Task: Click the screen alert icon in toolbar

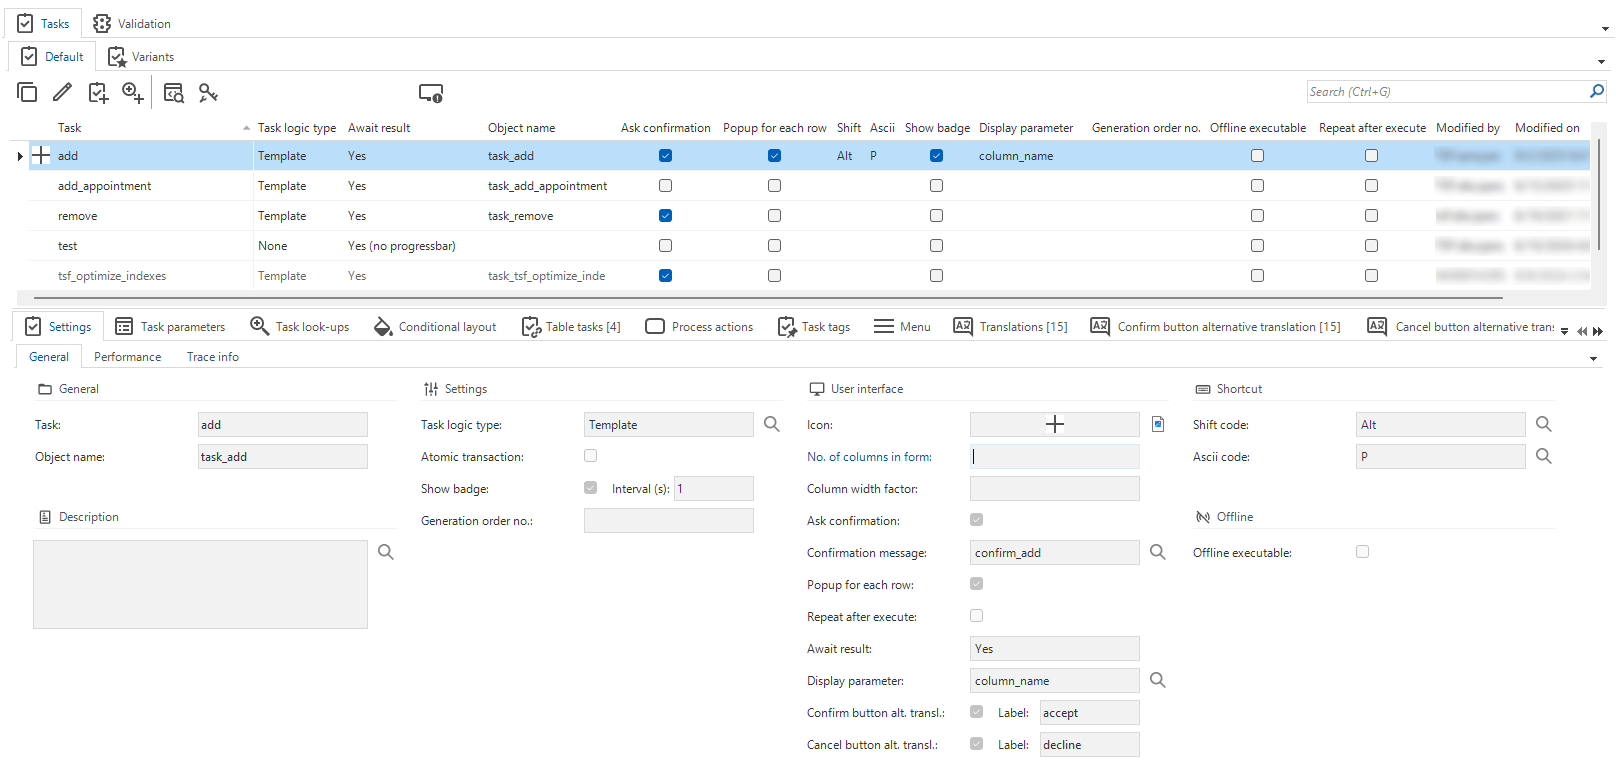Action: (x=431, y=93)
